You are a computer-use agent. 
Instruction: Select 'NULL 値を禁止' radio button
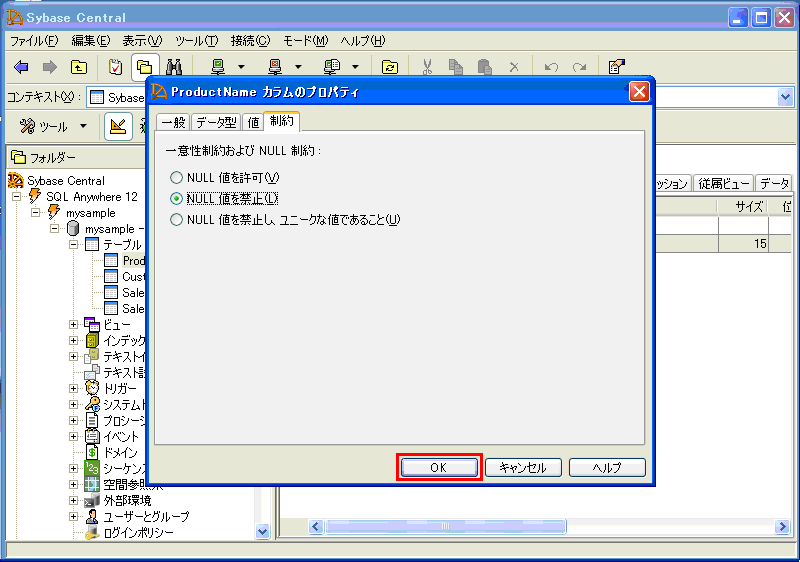click(x=177, y=199)
